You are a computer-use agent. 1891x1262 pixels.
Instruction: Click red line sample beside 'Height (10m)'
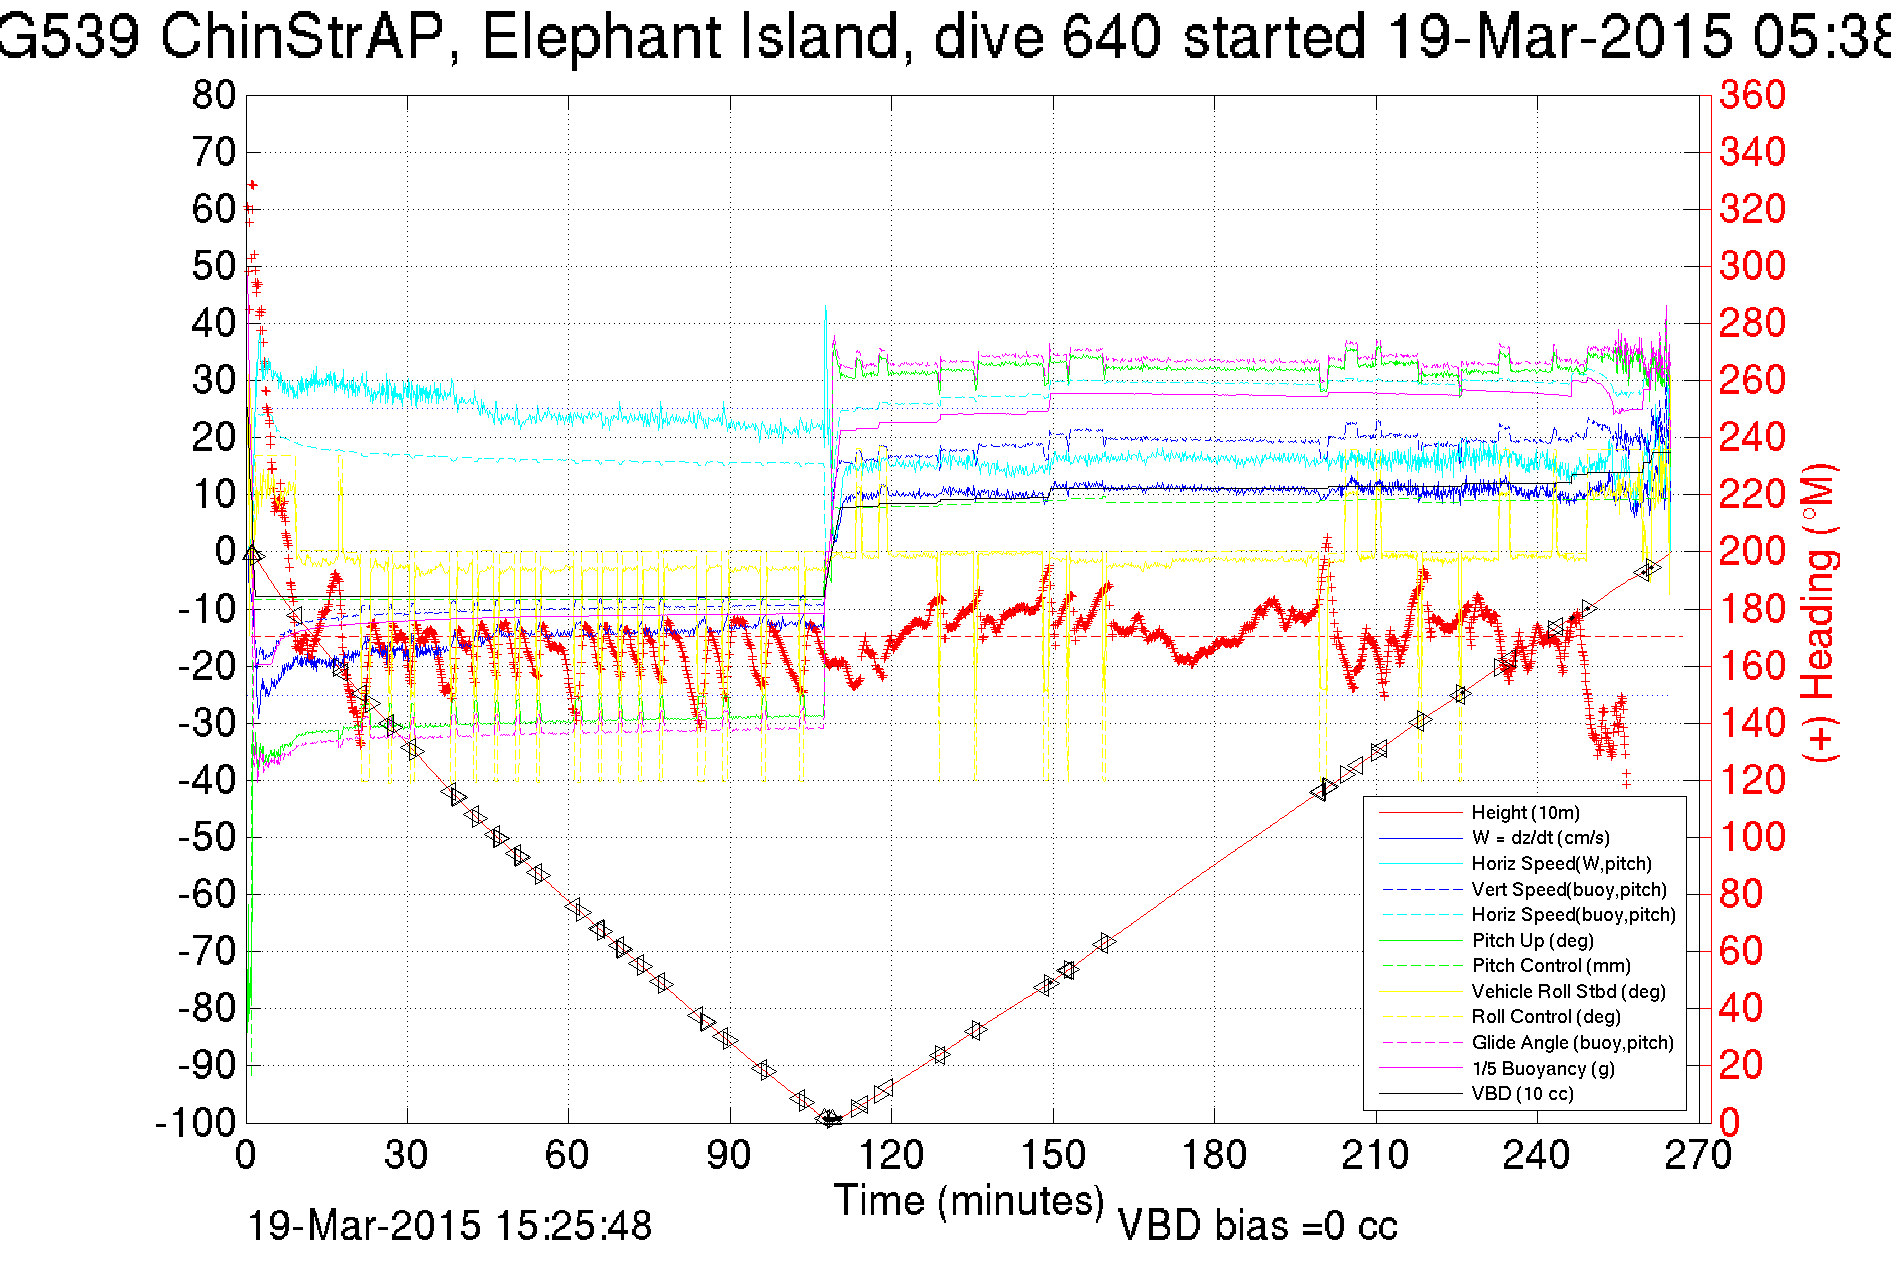[1420, 812]
